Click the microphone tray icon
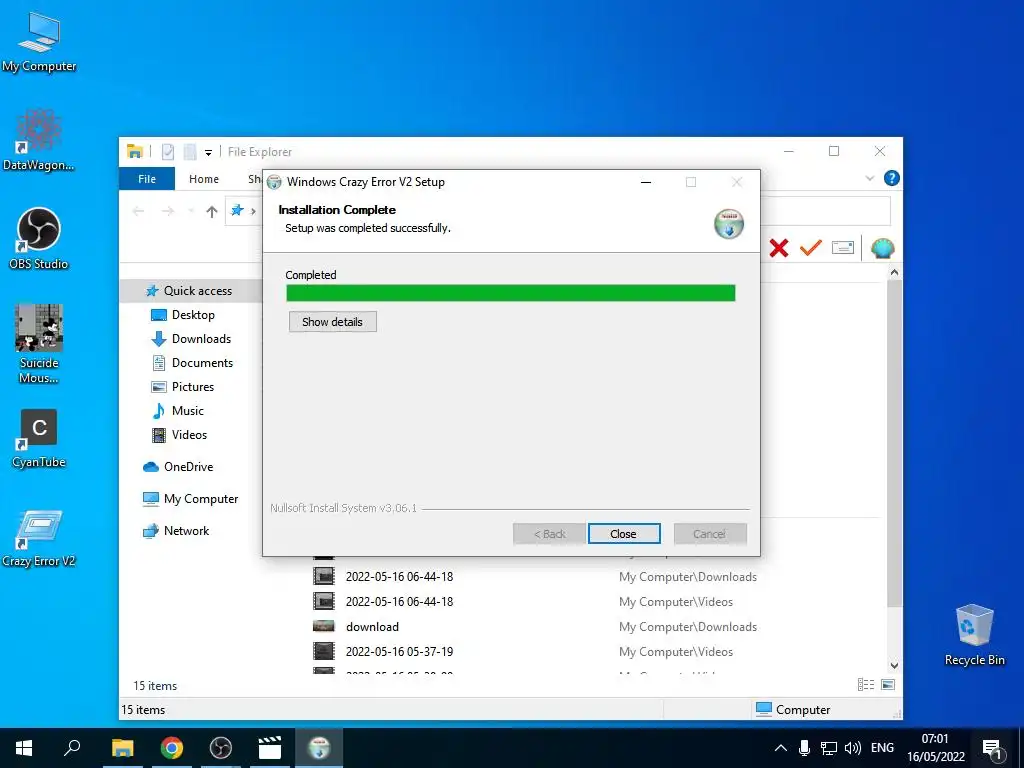Image resolution: width=1024 pixels, height=768 pixels. click(805, 748)
